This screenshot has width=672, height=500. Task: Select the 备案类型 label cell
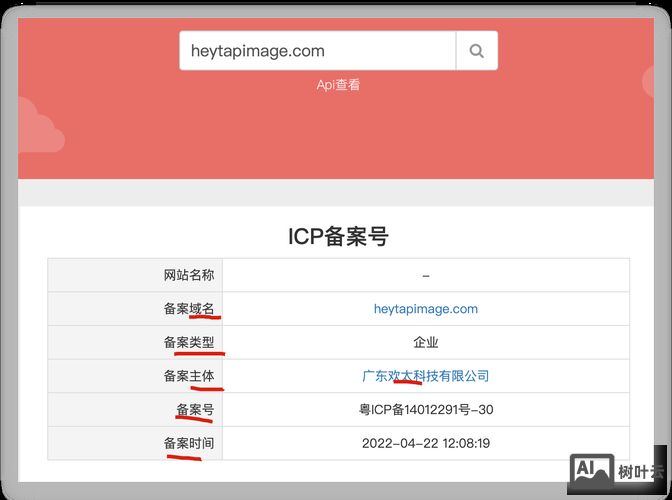coord(135,342)
